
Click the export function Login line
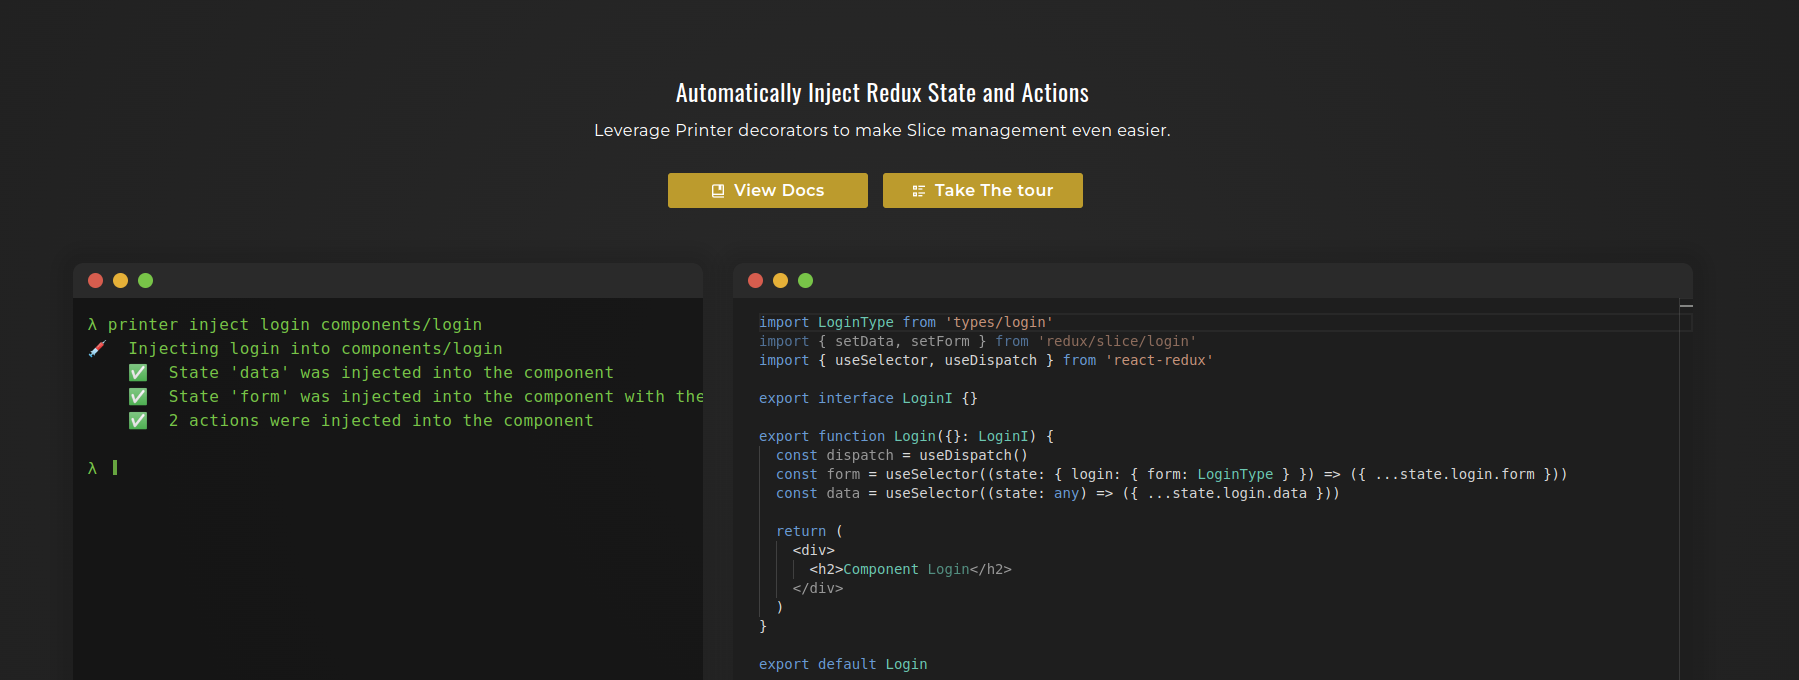tap(906, 436)
